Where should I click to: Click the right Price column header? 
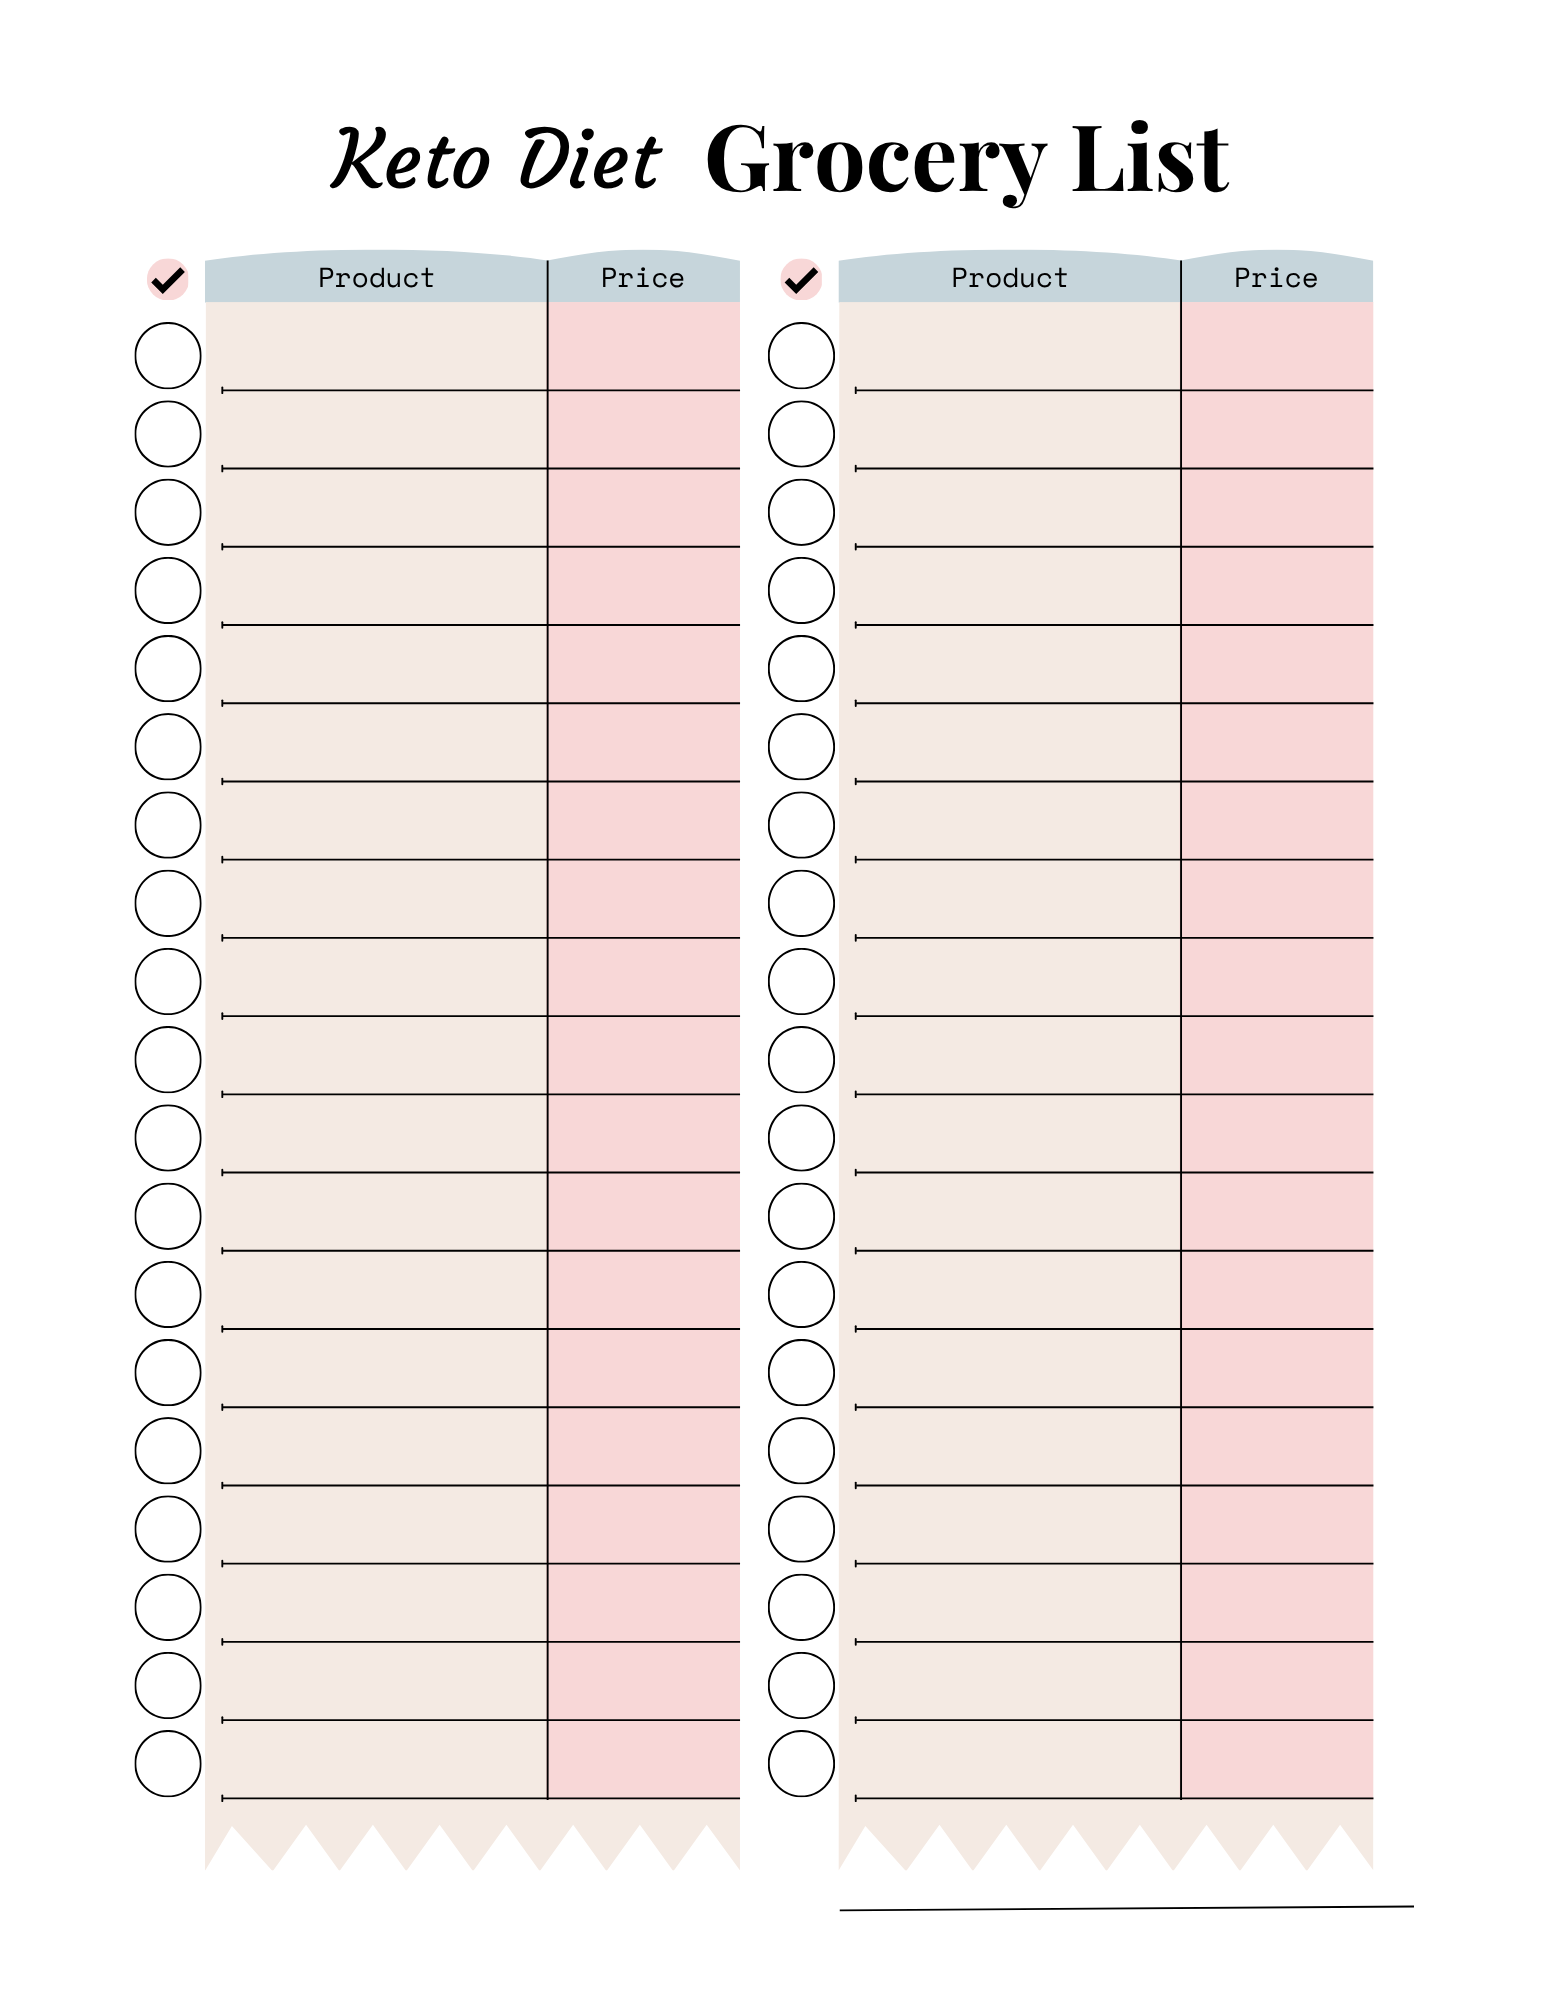[x=1276, y=278]
